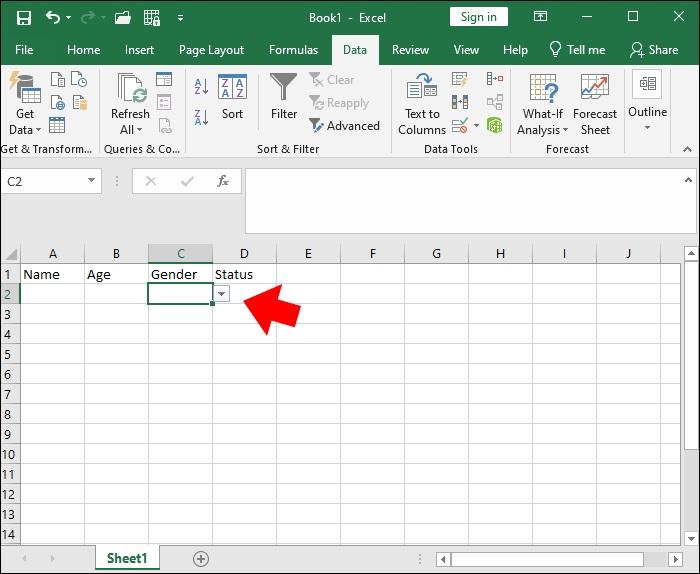Click the Save icon in the title bar
Viewport: 700px width, 574px height.
coord(24,18)
